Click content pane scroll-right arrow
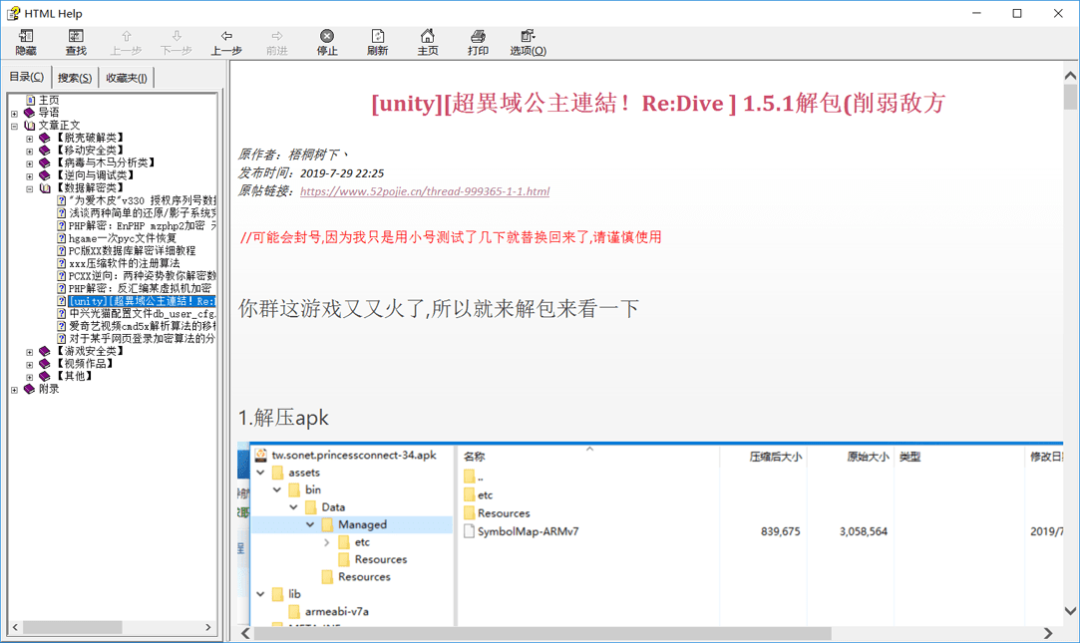Viewport: 1080px width, 643px height. tap(1048, 633)
